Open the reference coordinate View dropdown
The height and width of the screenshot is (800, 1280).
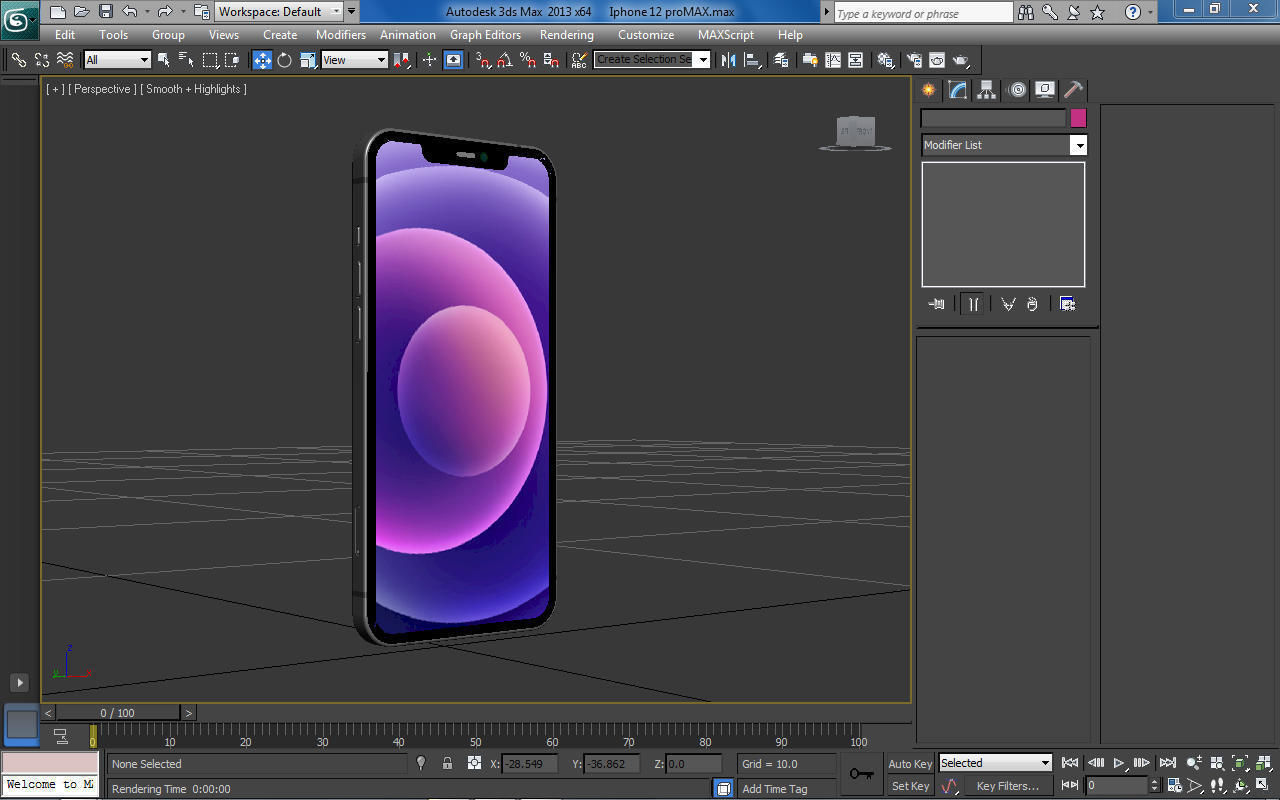[354, 60]
